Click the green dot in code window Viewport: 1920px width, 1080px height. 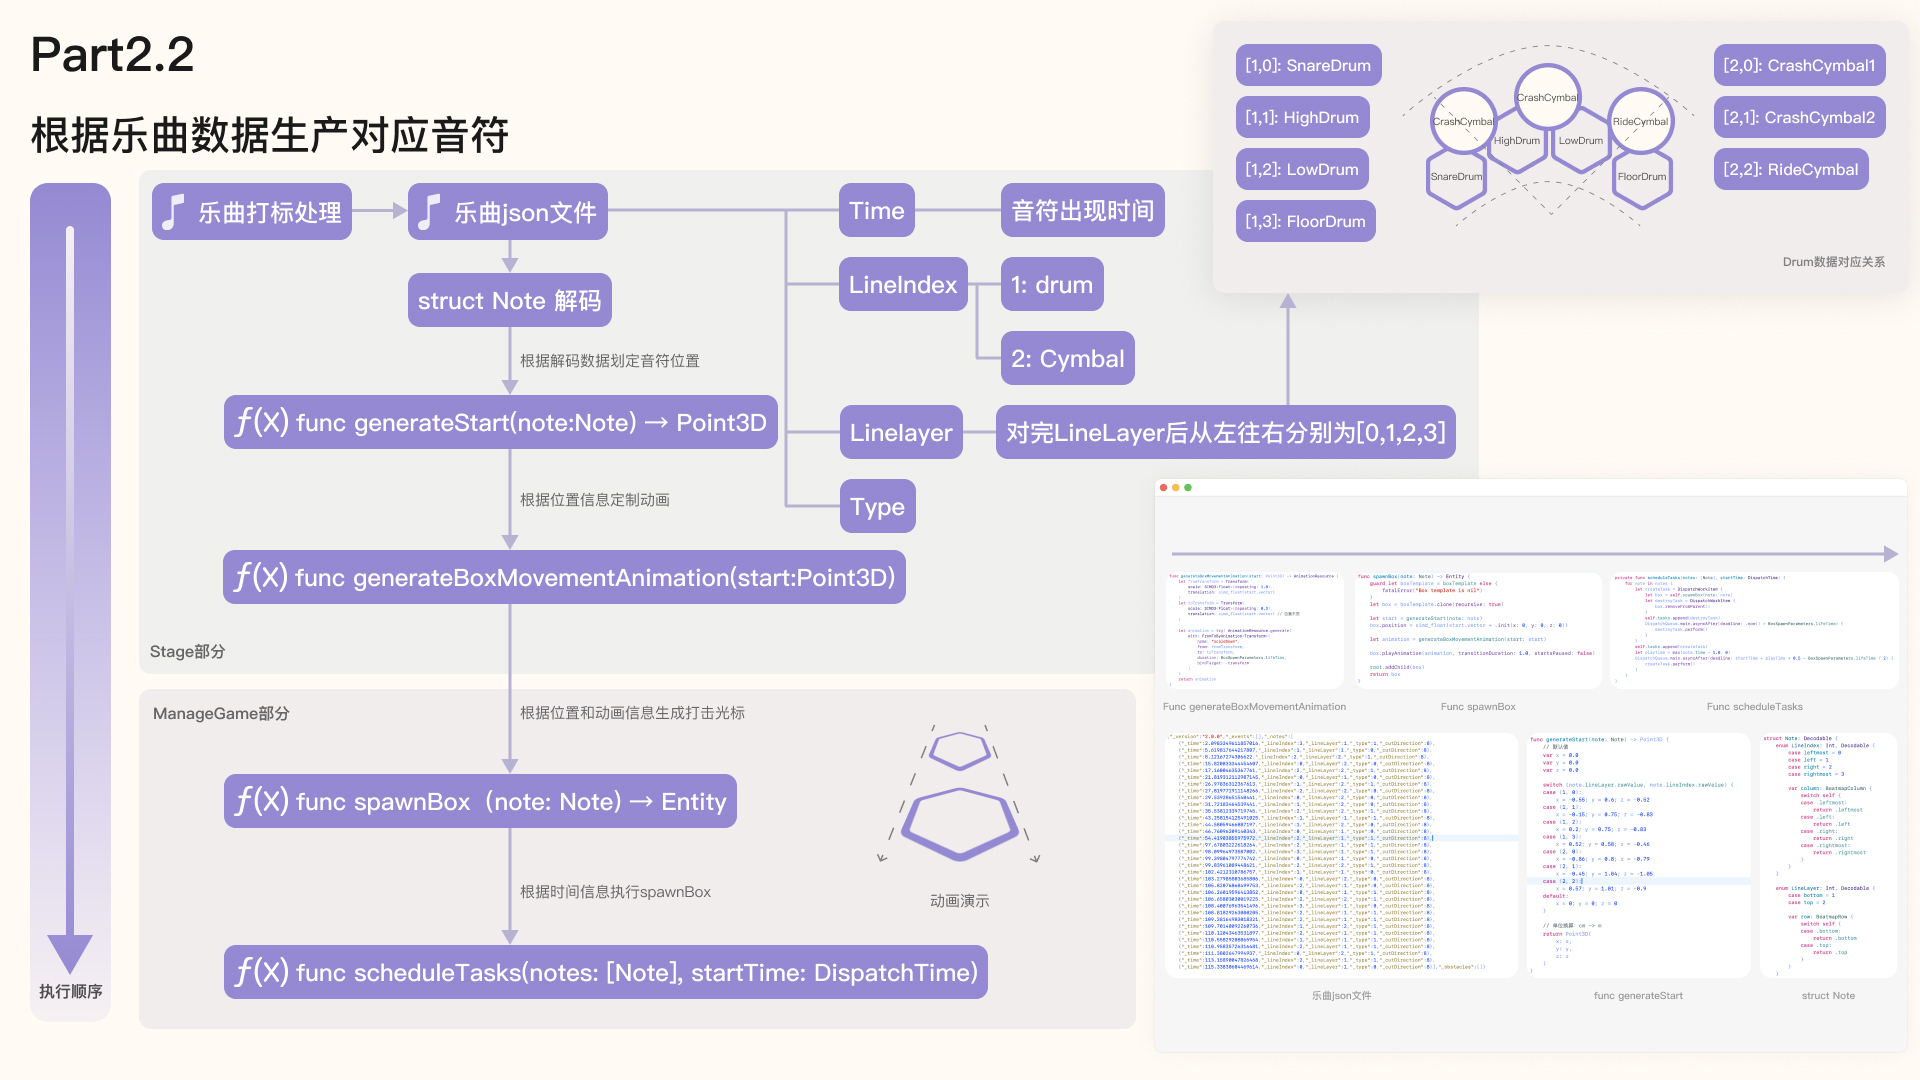coord(1188,488)
